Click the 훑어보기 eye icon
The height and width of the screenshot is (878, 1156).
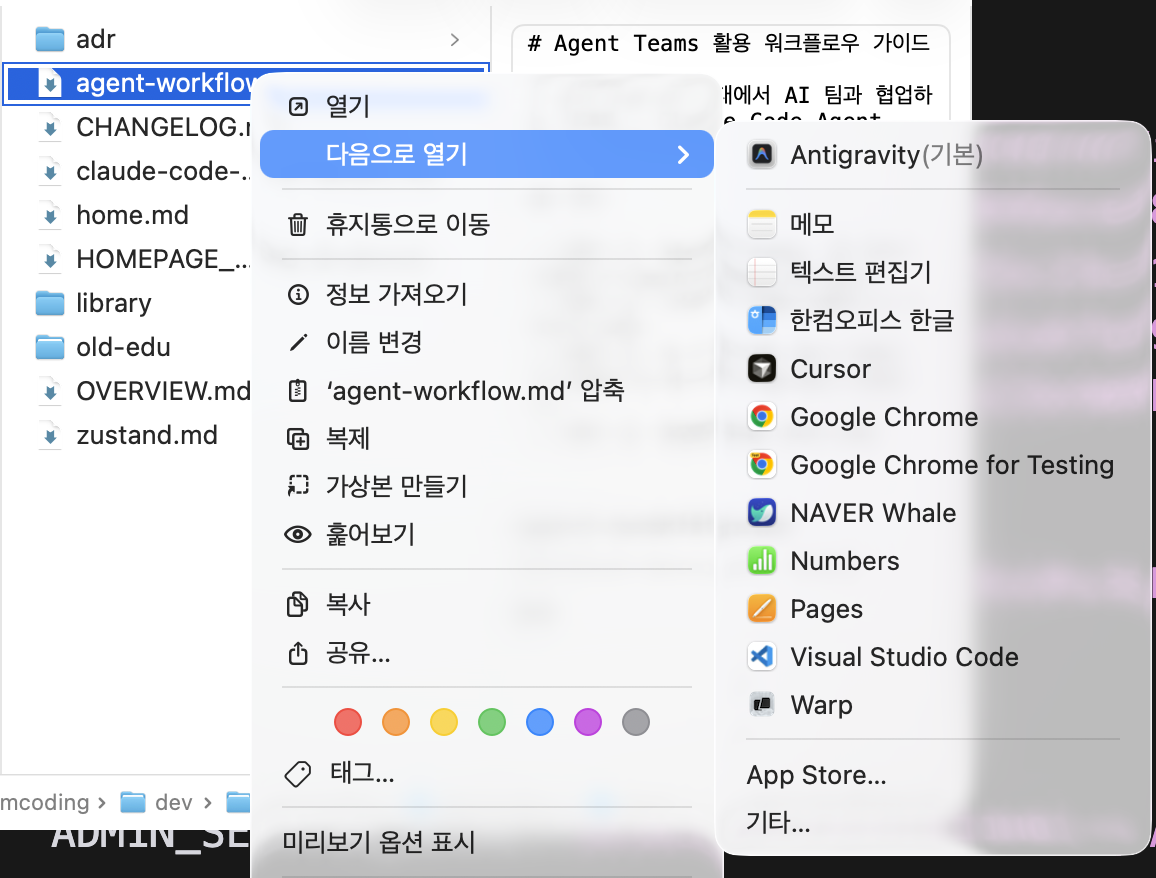pyautogui.click(x=298, y=534)
